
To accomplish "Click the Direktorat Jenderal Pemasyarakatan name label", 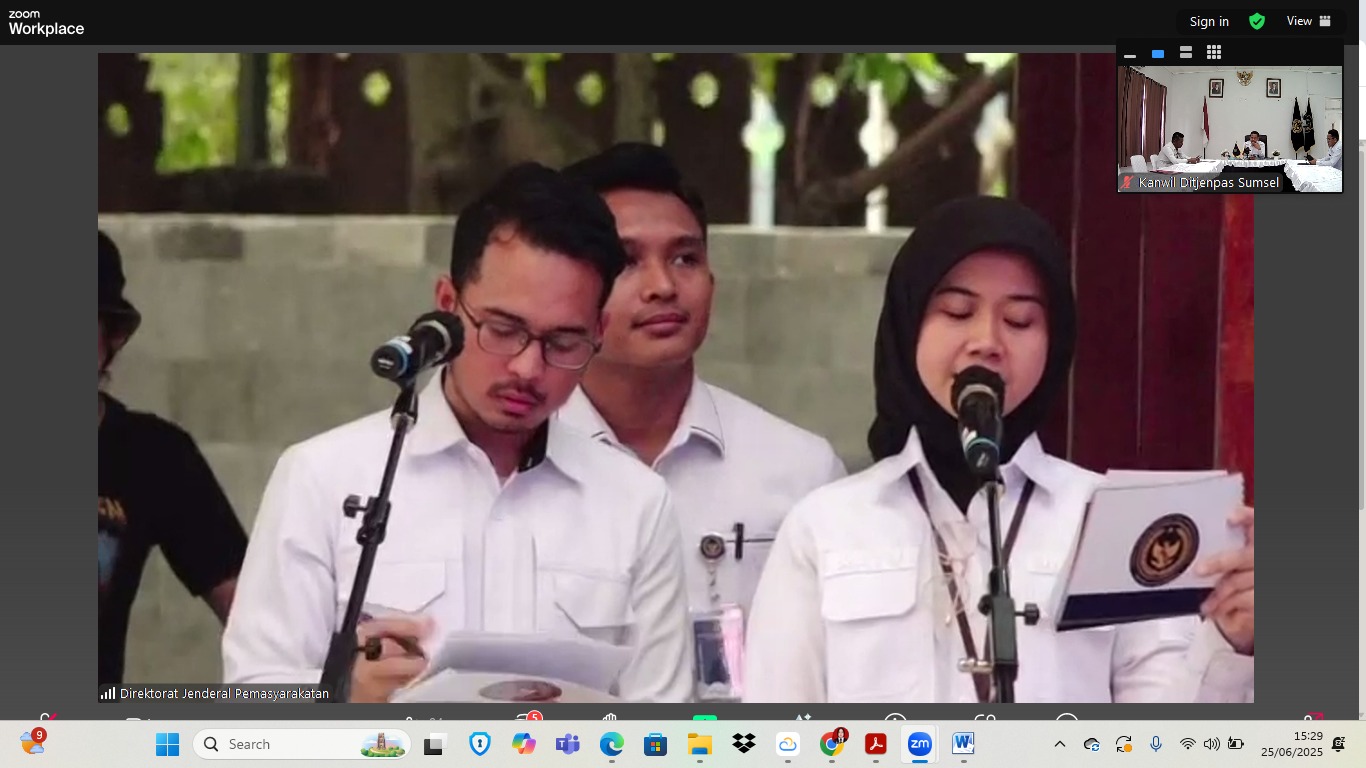I will tap(224, 693).
